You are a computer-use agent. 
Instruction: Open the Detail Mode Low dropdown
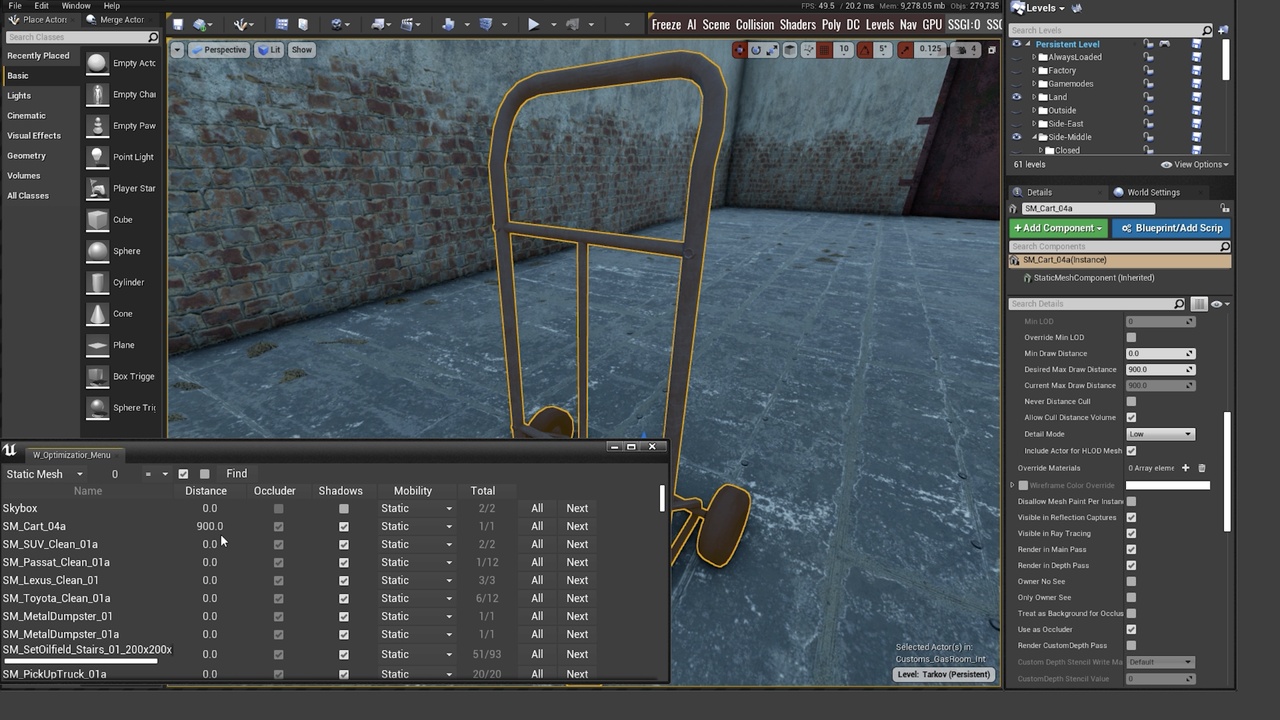click(x=1160, y=434)
